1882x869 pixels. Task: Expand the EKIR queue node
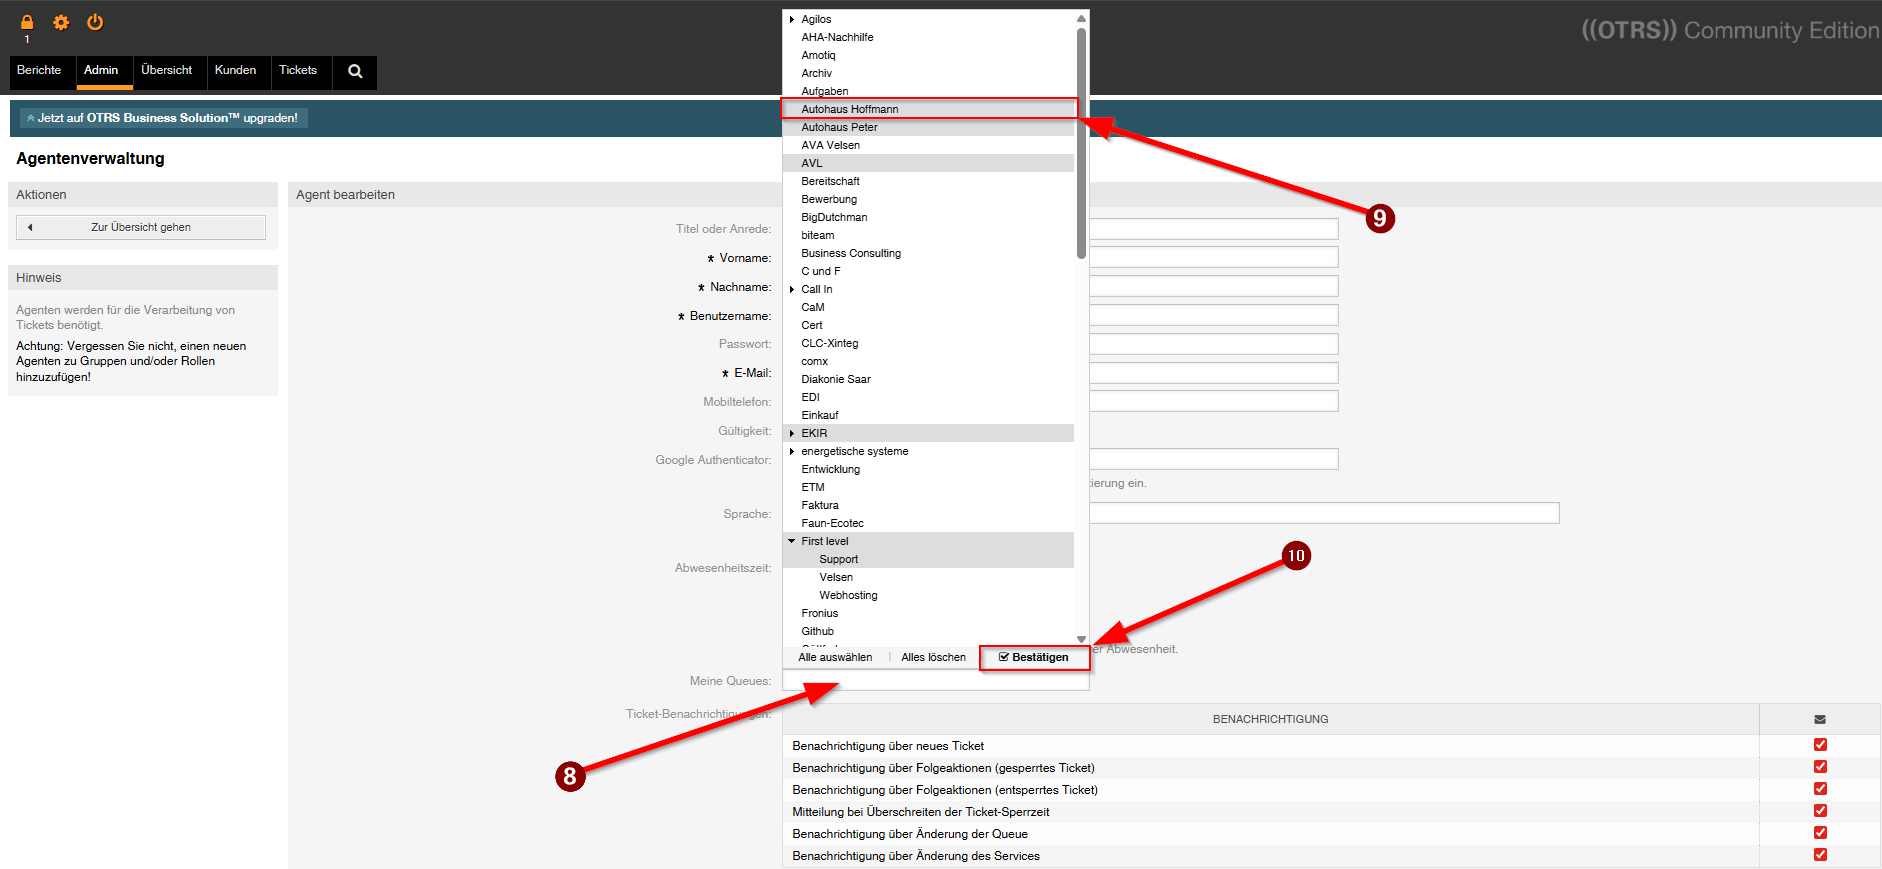click(792, 433)
